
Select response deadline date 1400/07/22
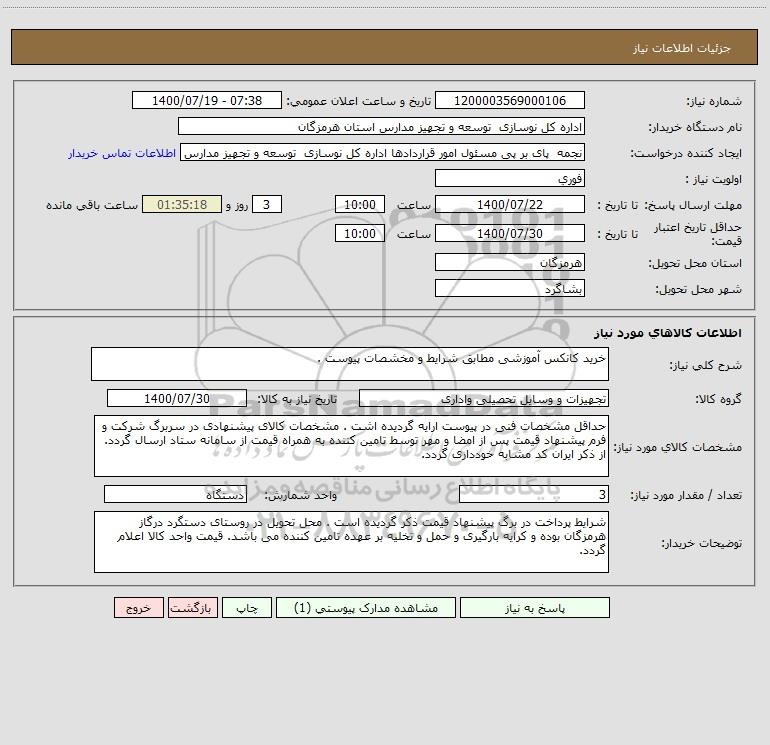[510, 205]
